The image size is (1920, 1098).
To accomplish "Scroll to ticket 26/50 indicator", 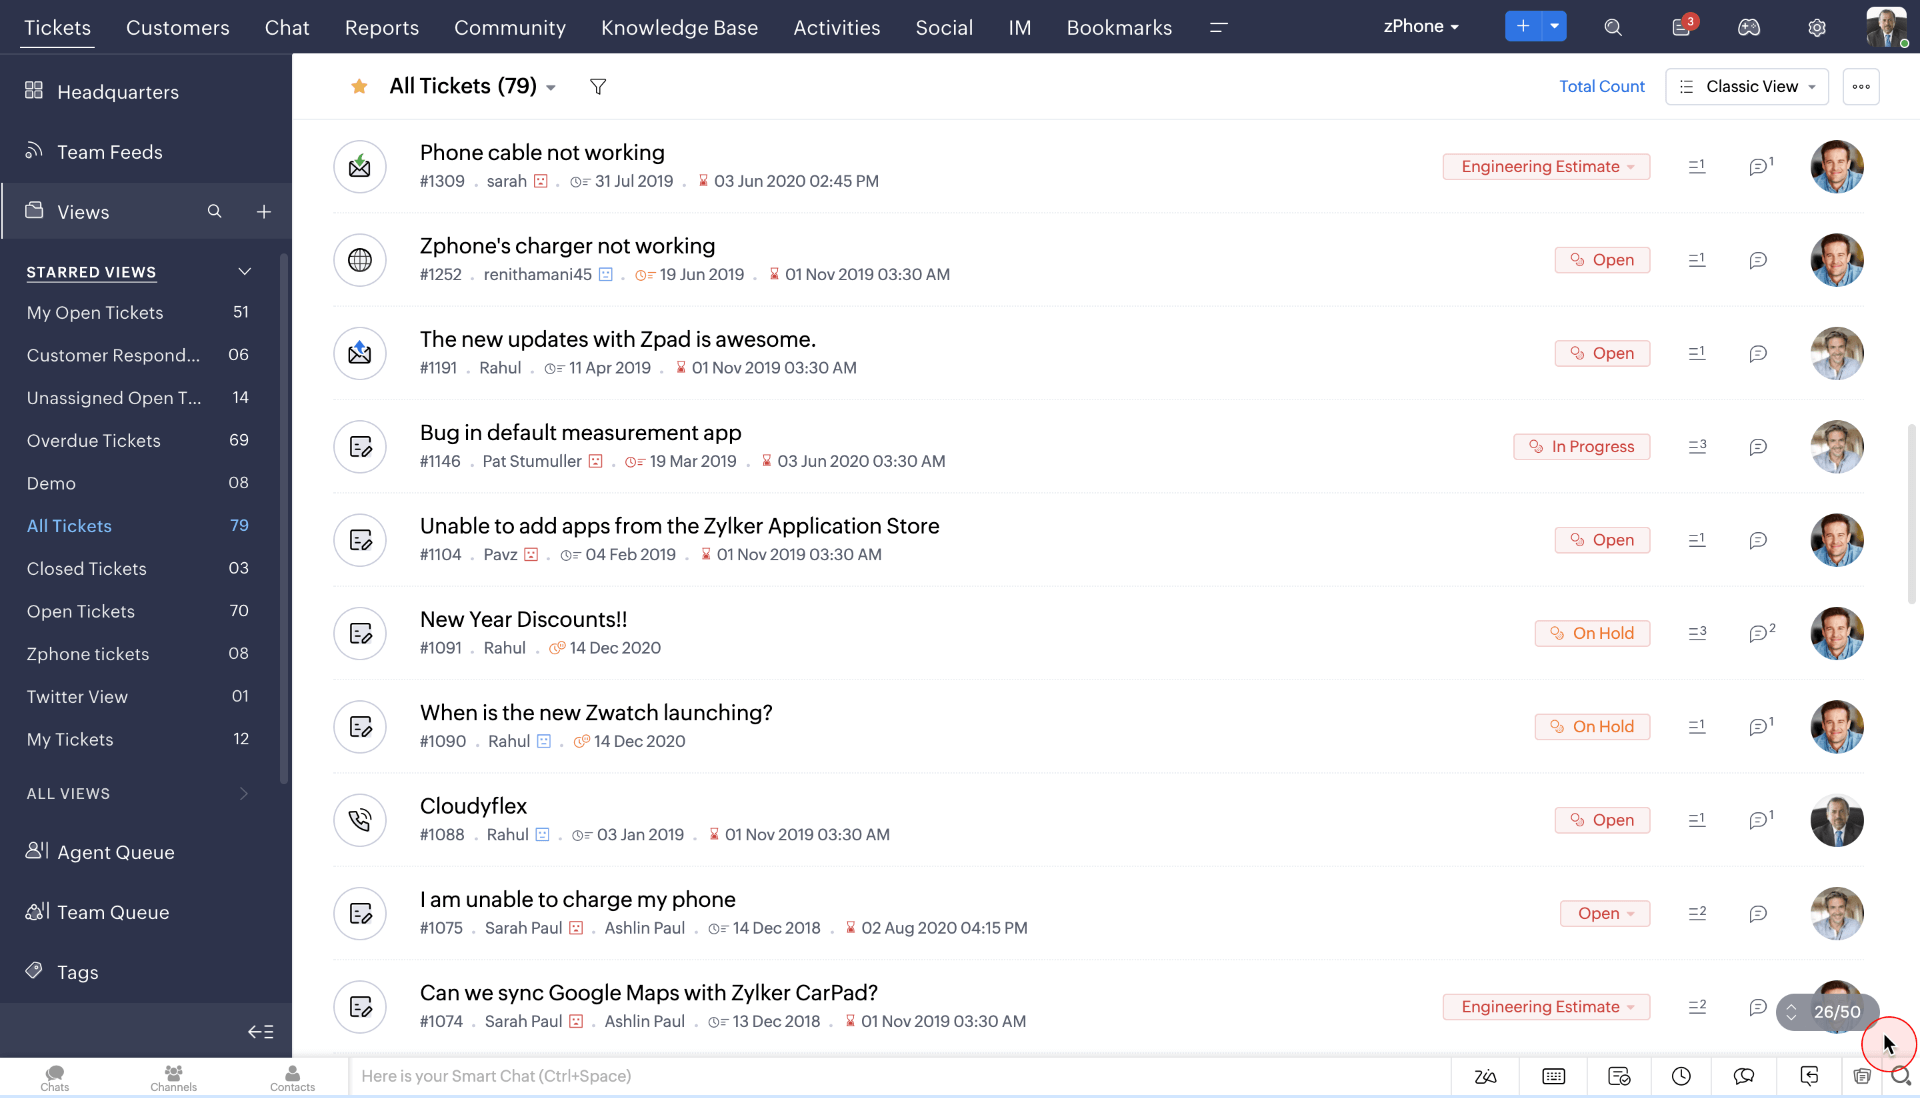I will (x=1834, y=1011).
